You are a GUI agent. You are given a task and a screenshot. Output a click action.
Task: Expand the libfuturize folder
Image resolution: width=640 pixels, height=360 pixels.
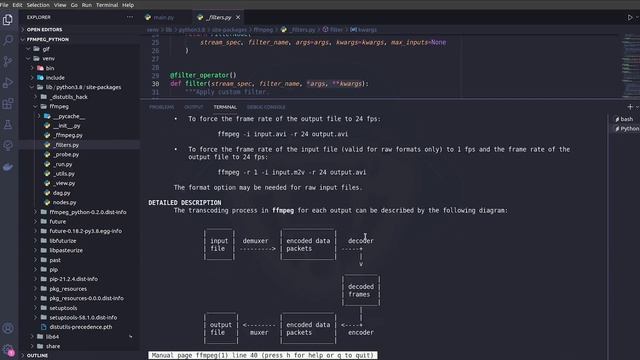80,241
